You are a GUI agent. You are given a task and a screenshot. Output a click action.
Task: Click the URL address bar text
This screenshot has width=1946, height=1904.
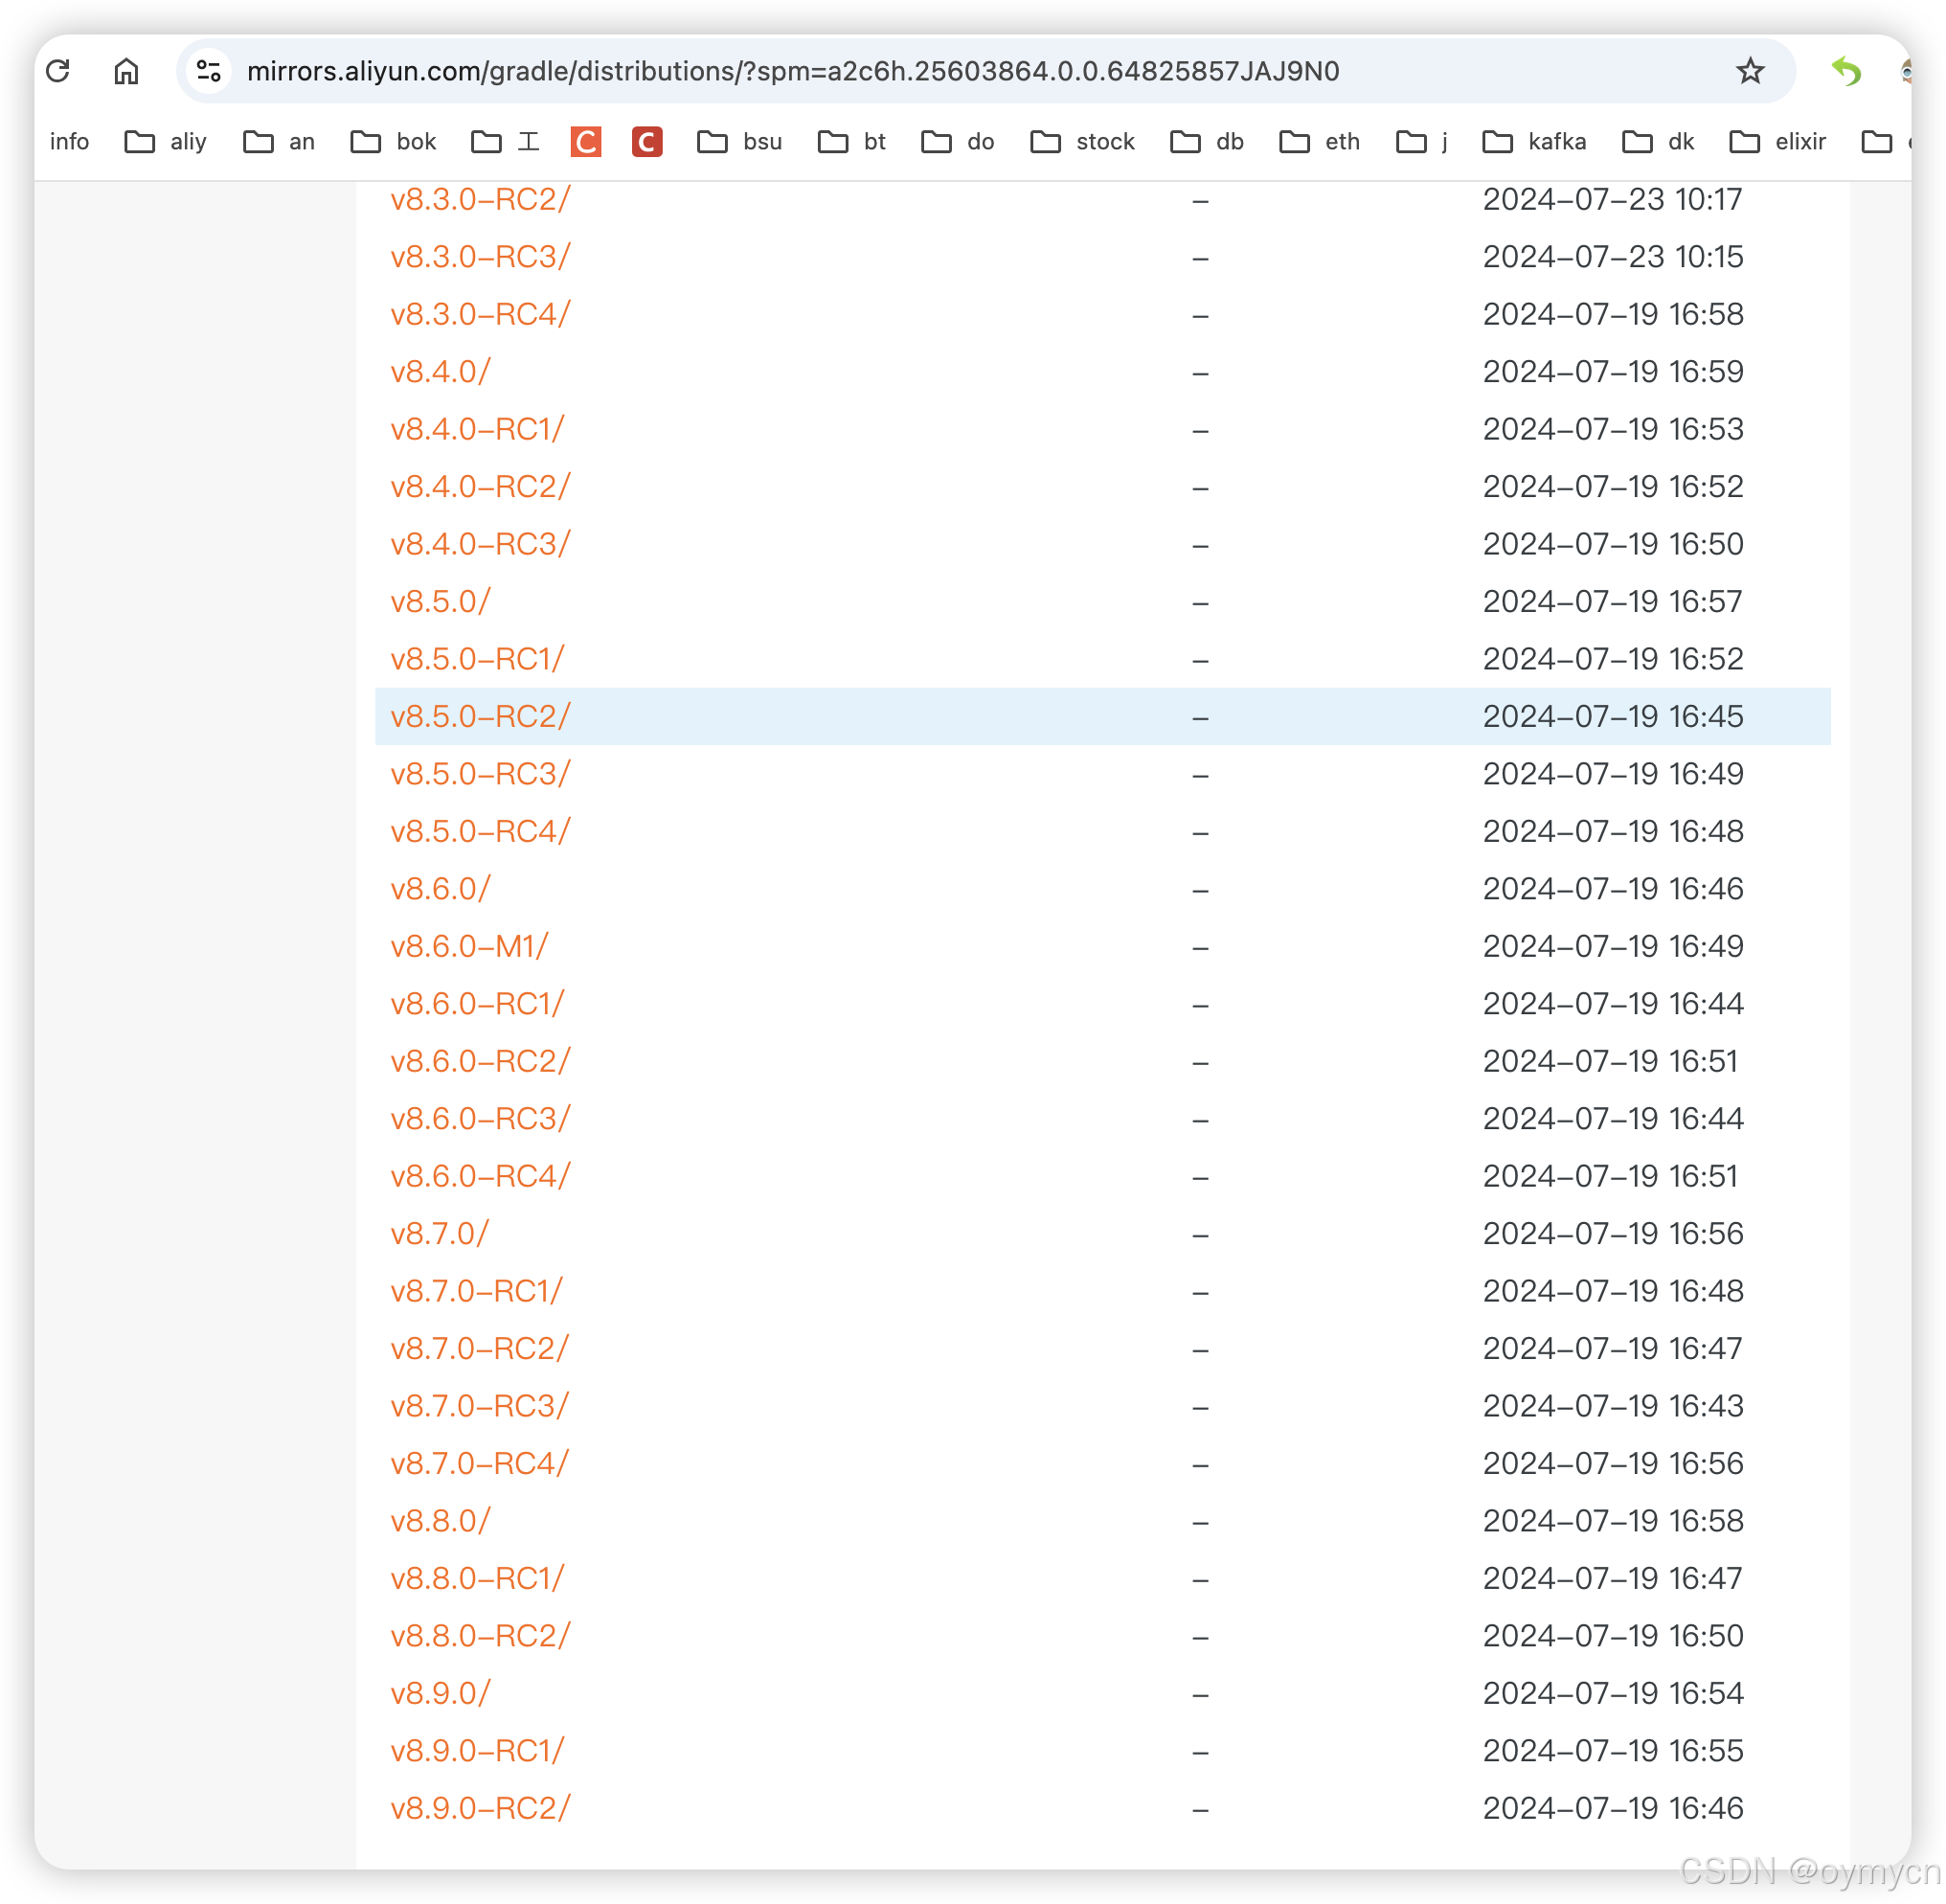click(x=792, y=71)
